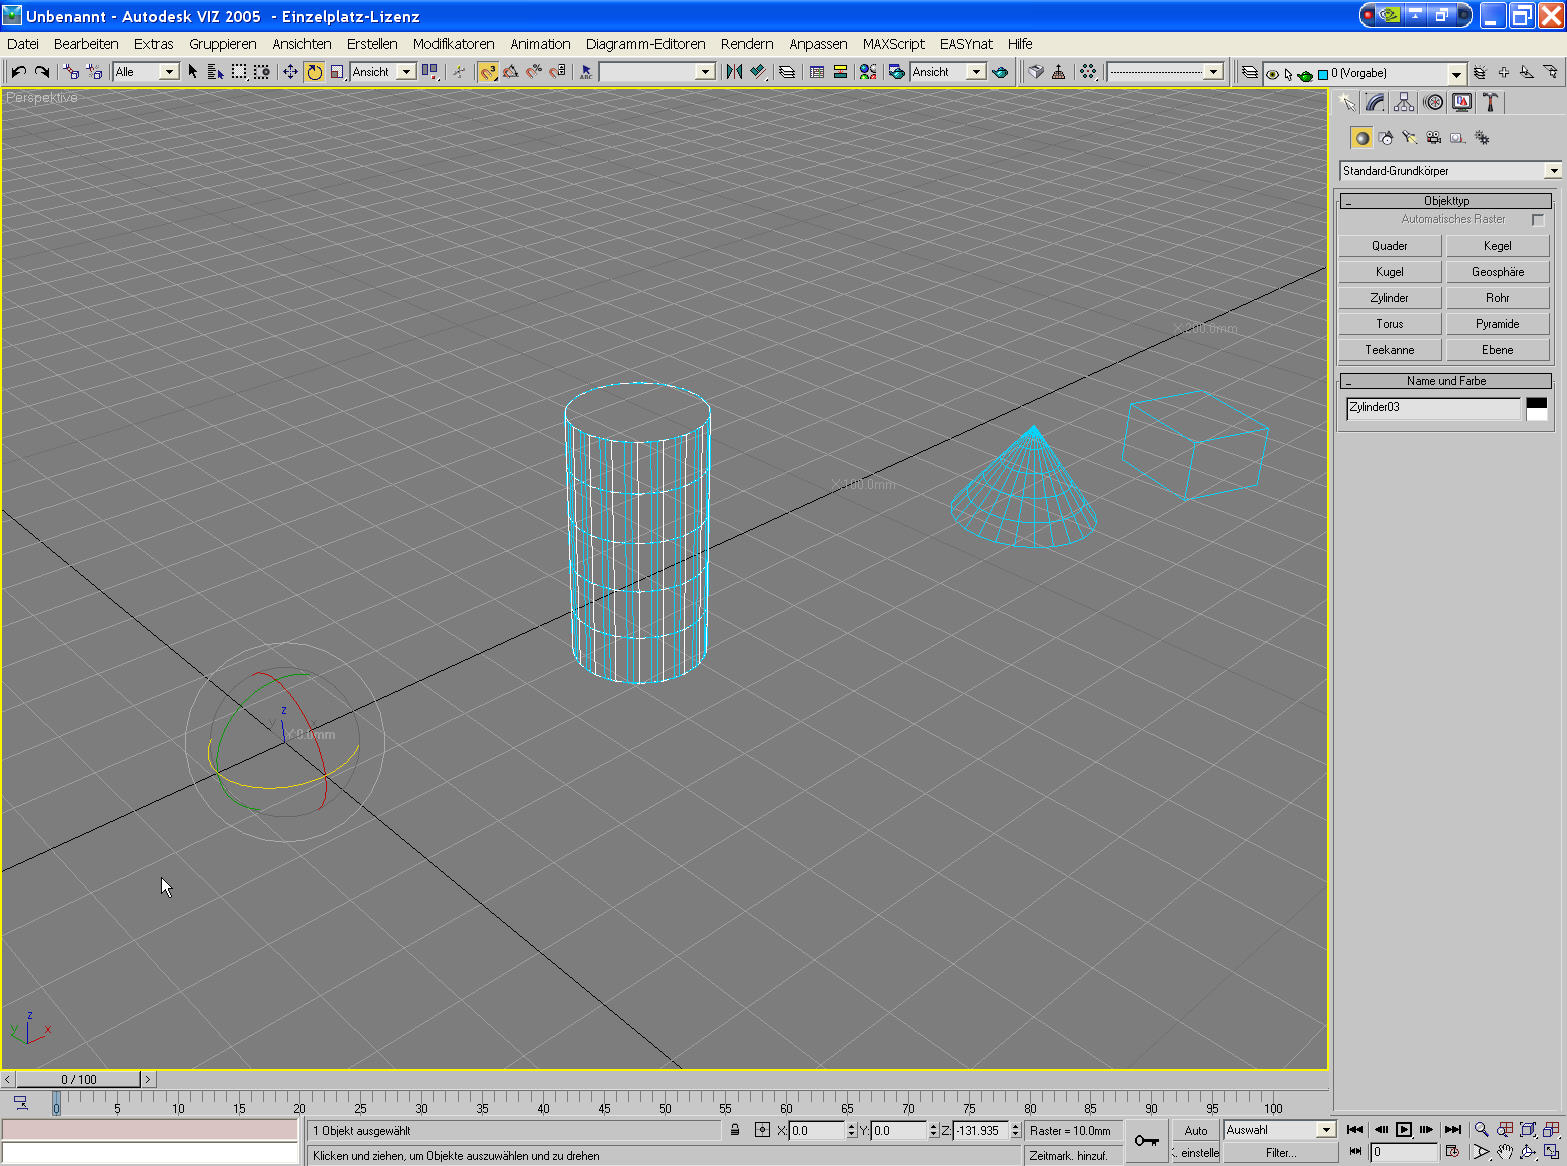This screenshot has width=1567, height=1166.
Task: Toggle 3D snap magnet icon
Action: pyautogui.click(x=488, y=72)
